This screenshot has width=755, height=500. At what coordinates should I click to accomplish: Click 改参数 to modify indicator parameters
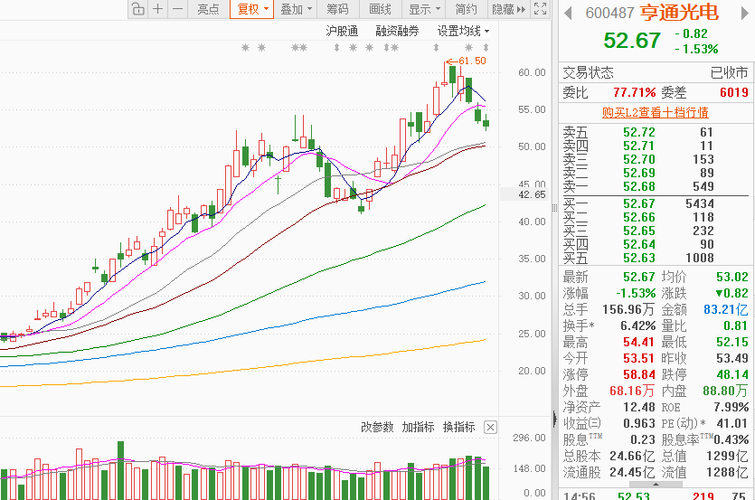point(377,427)
